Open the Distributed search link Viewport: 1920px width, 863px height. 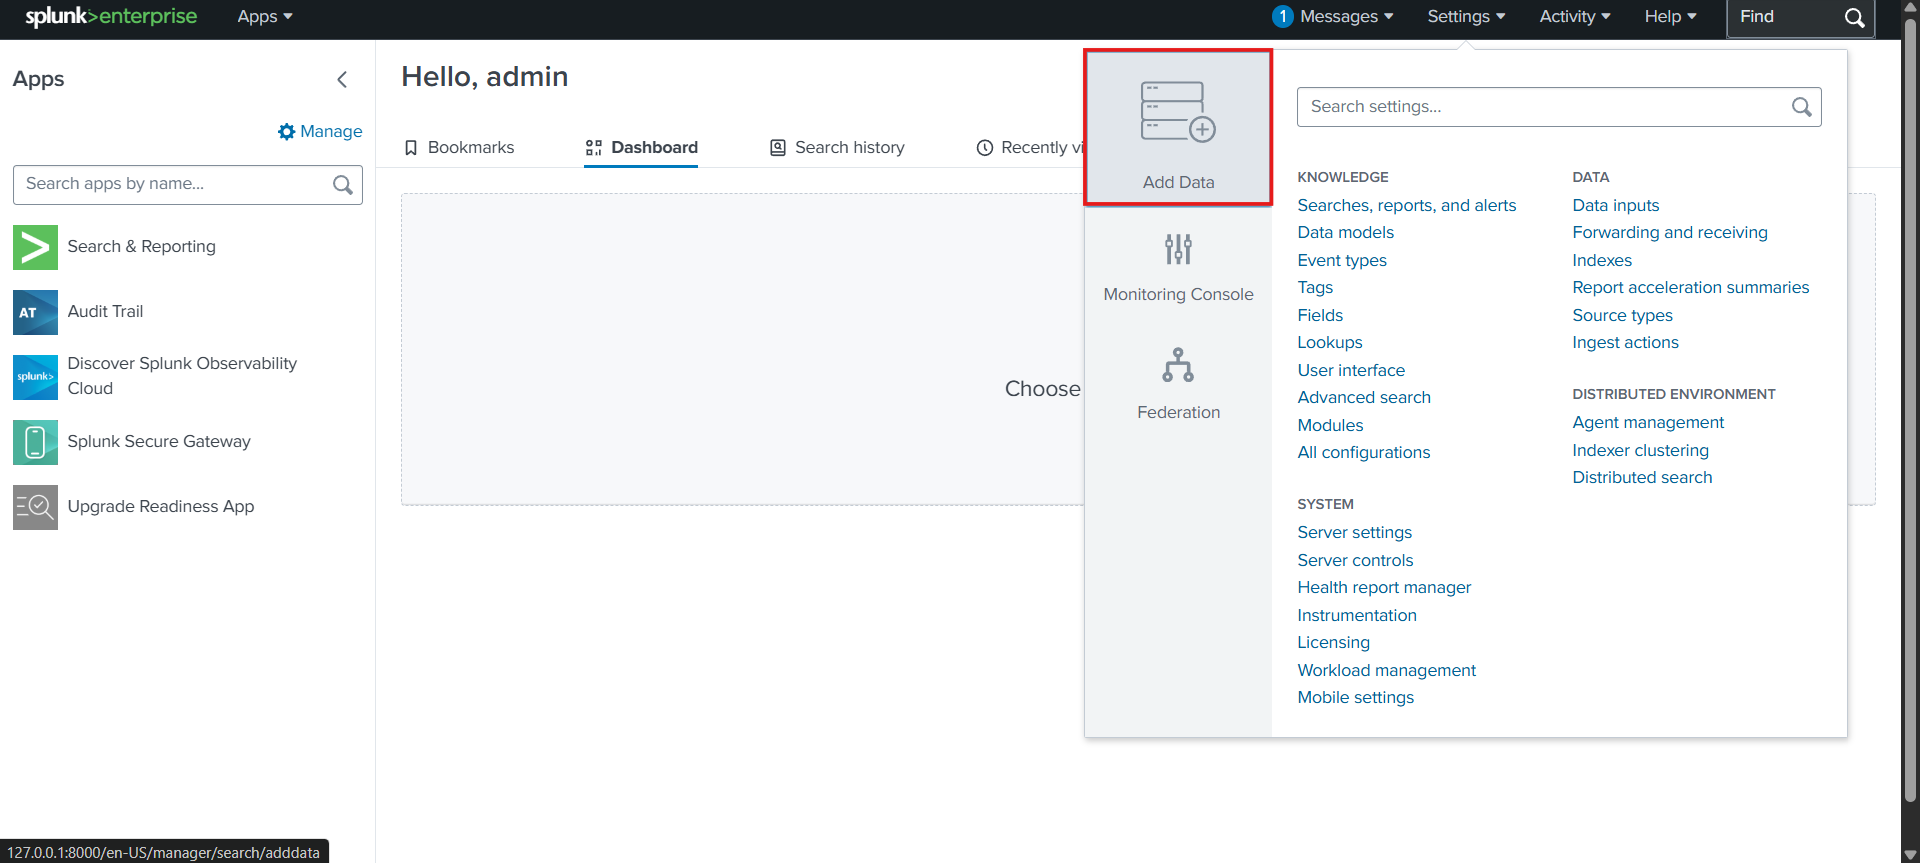[1642, 477]
